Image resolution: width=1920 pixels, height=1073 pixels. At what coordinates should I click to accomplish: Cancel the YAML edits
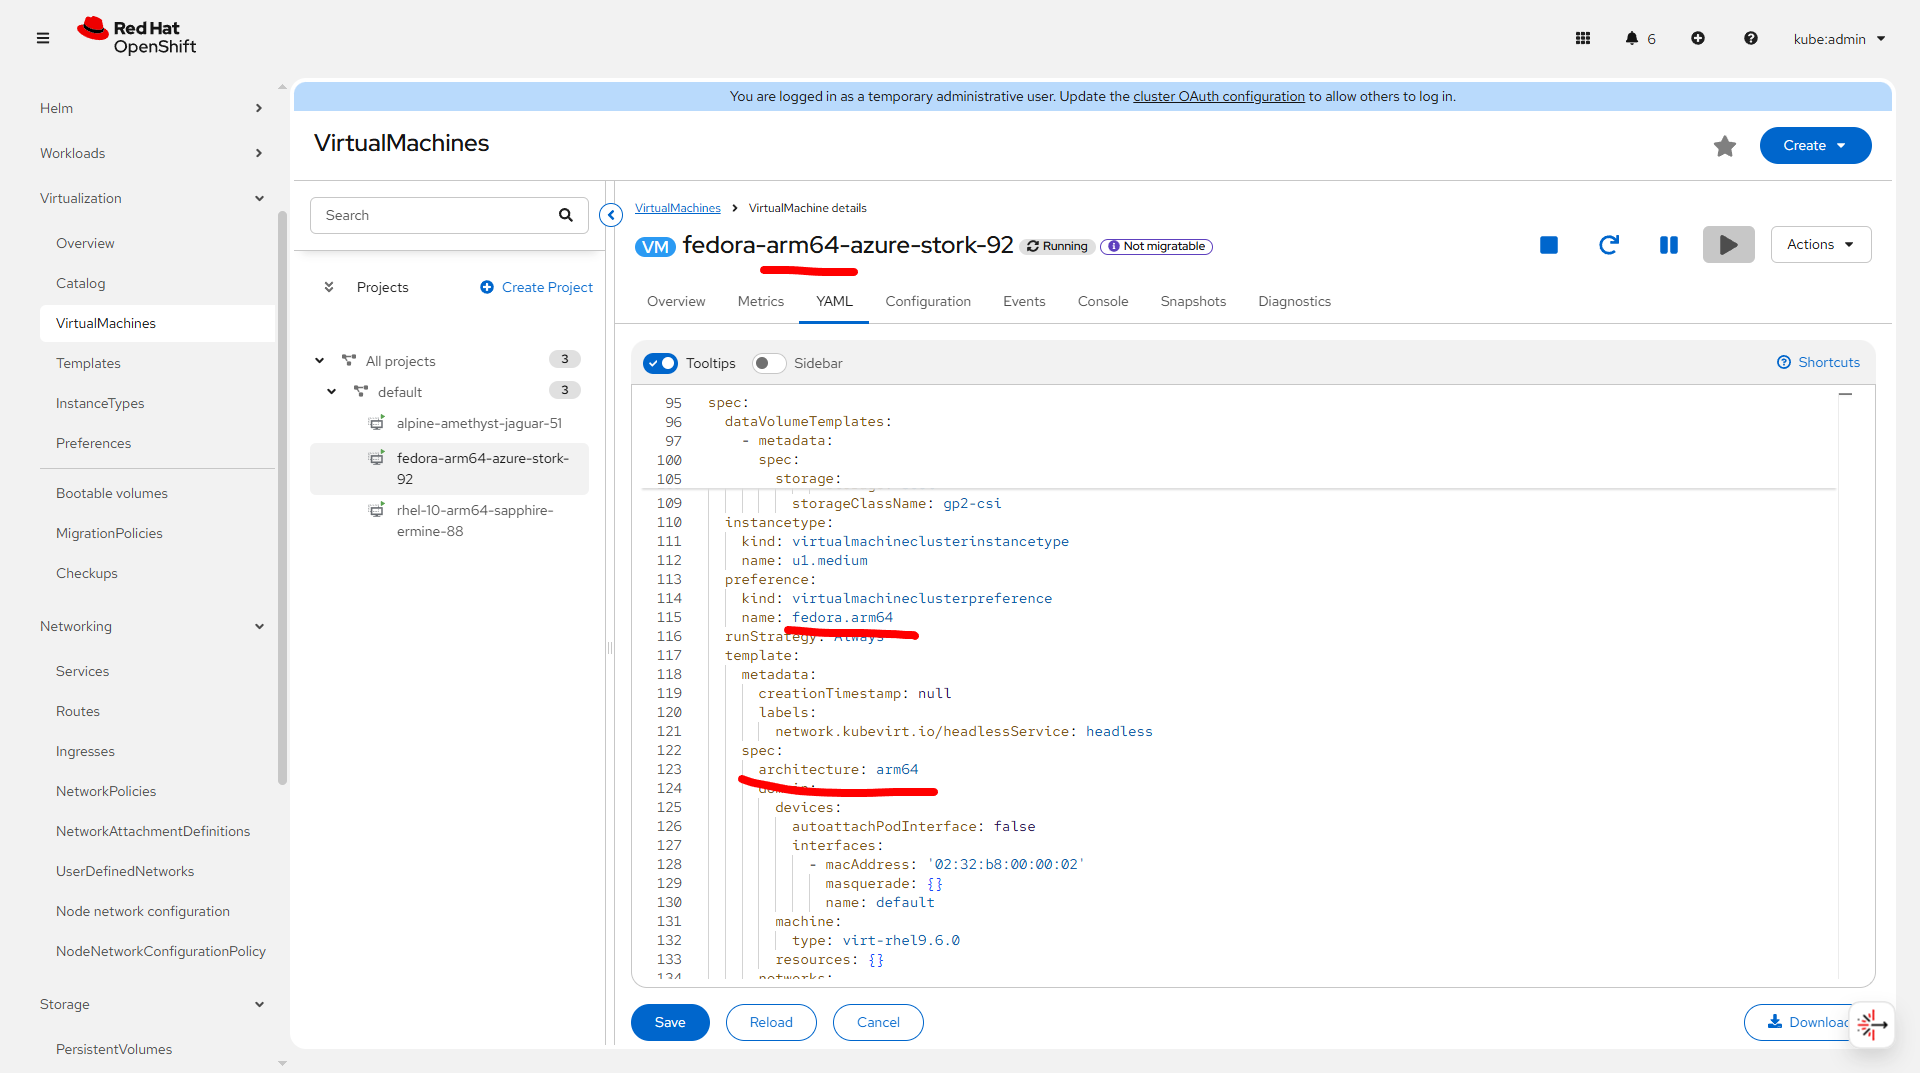click(x=878, y=1022)
